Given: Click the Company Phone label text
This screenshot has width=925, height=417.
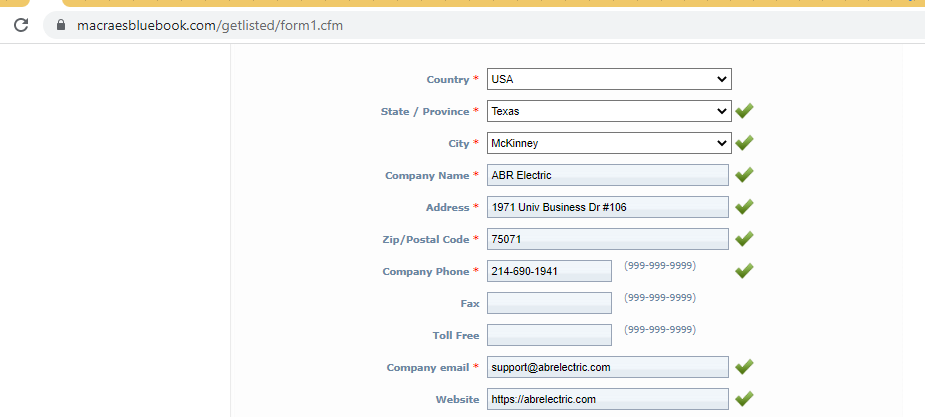Looking at the screenshot, I should (426, 271).
